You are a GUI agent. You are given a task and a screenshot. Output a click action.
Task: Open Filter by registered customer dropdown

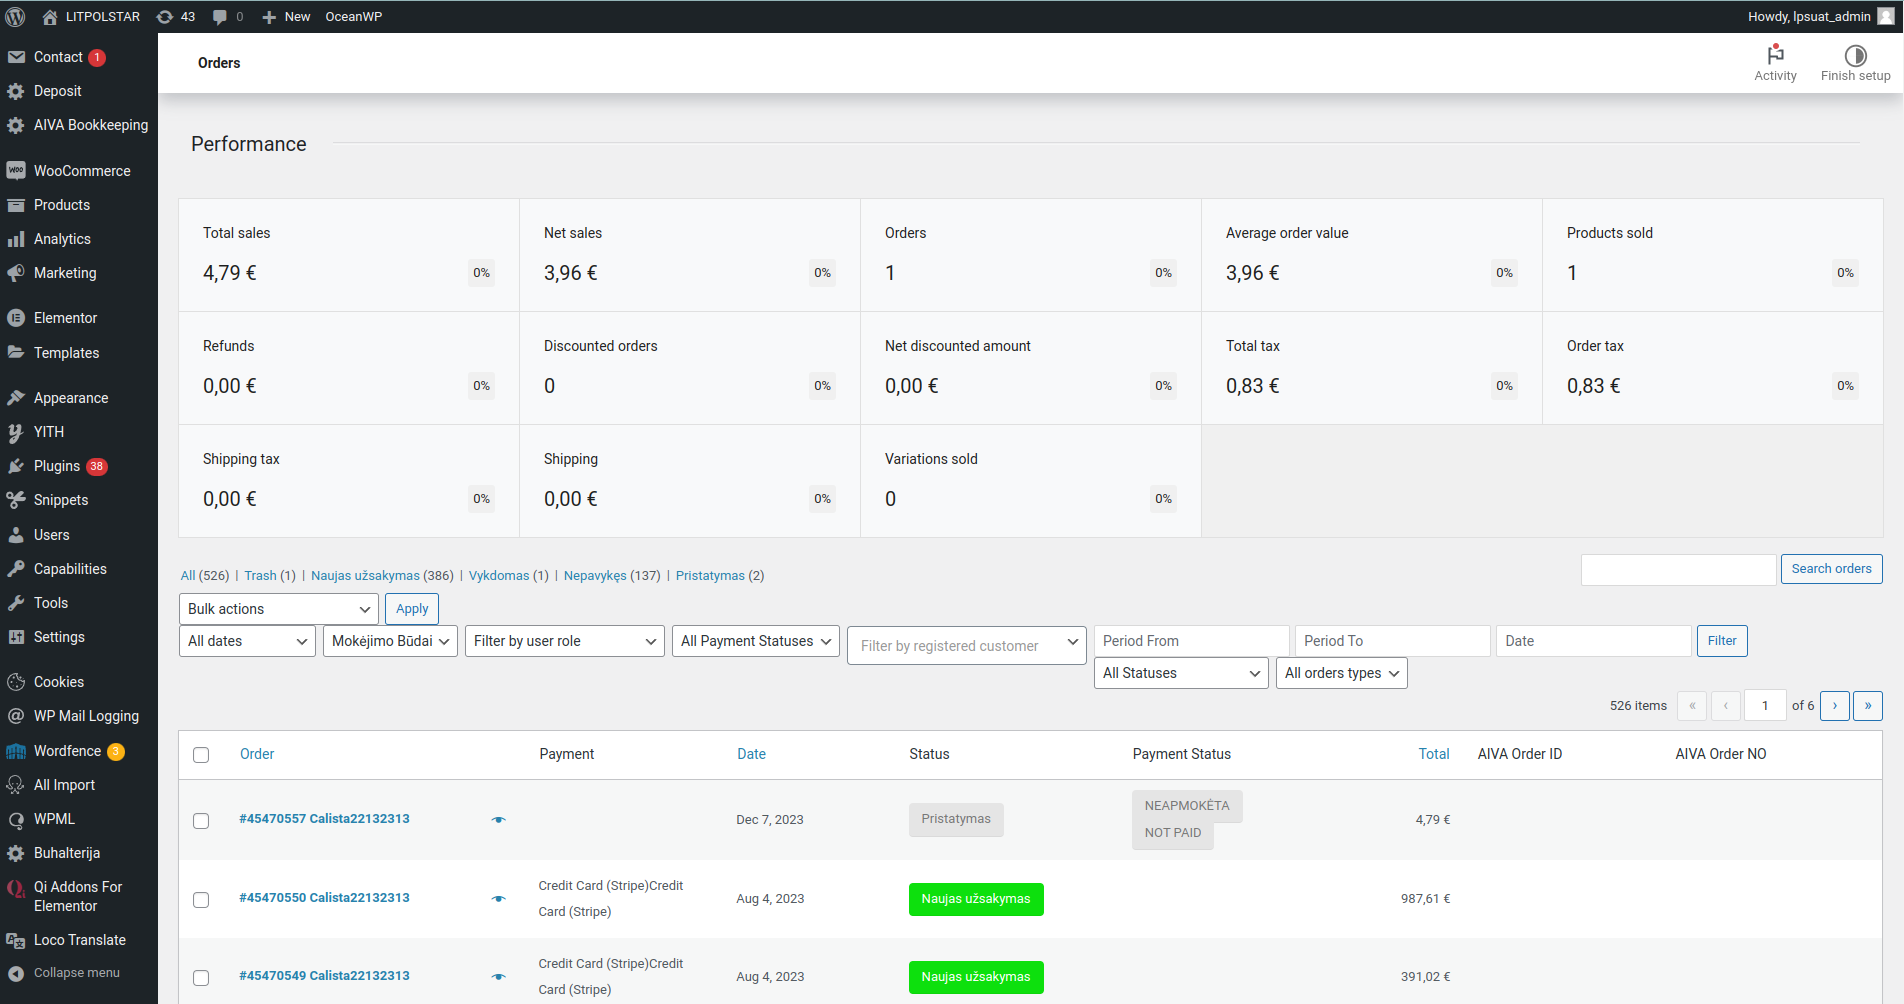966,646
